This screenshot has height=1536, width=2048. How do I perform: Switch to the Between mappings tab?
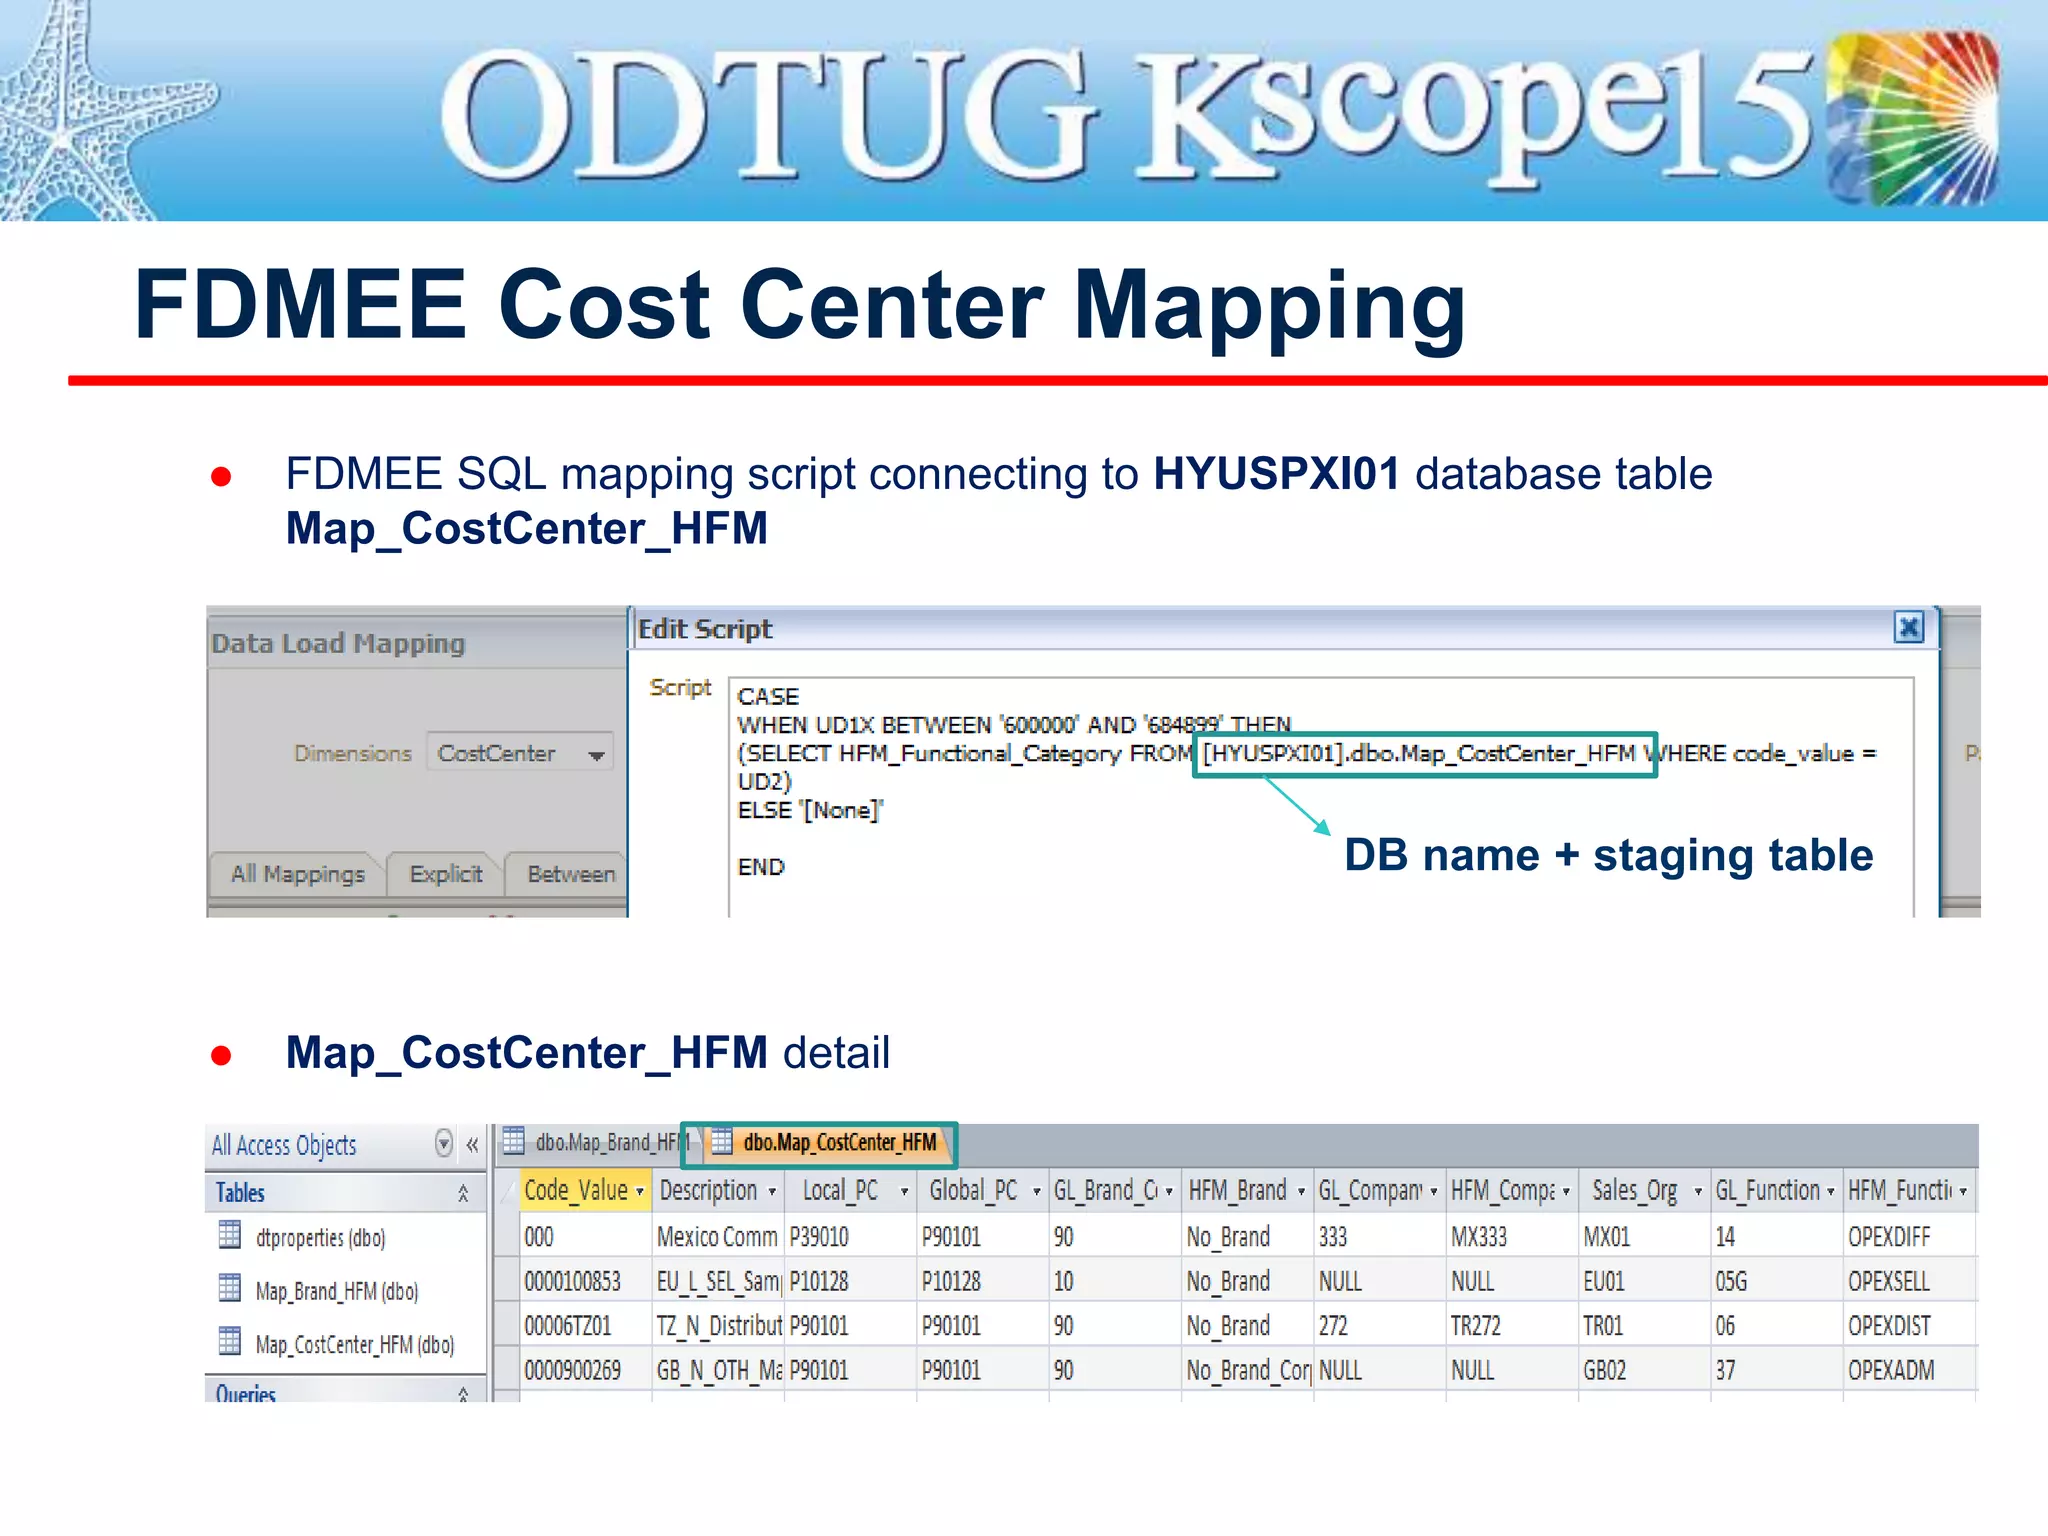(x=570, y=873)
